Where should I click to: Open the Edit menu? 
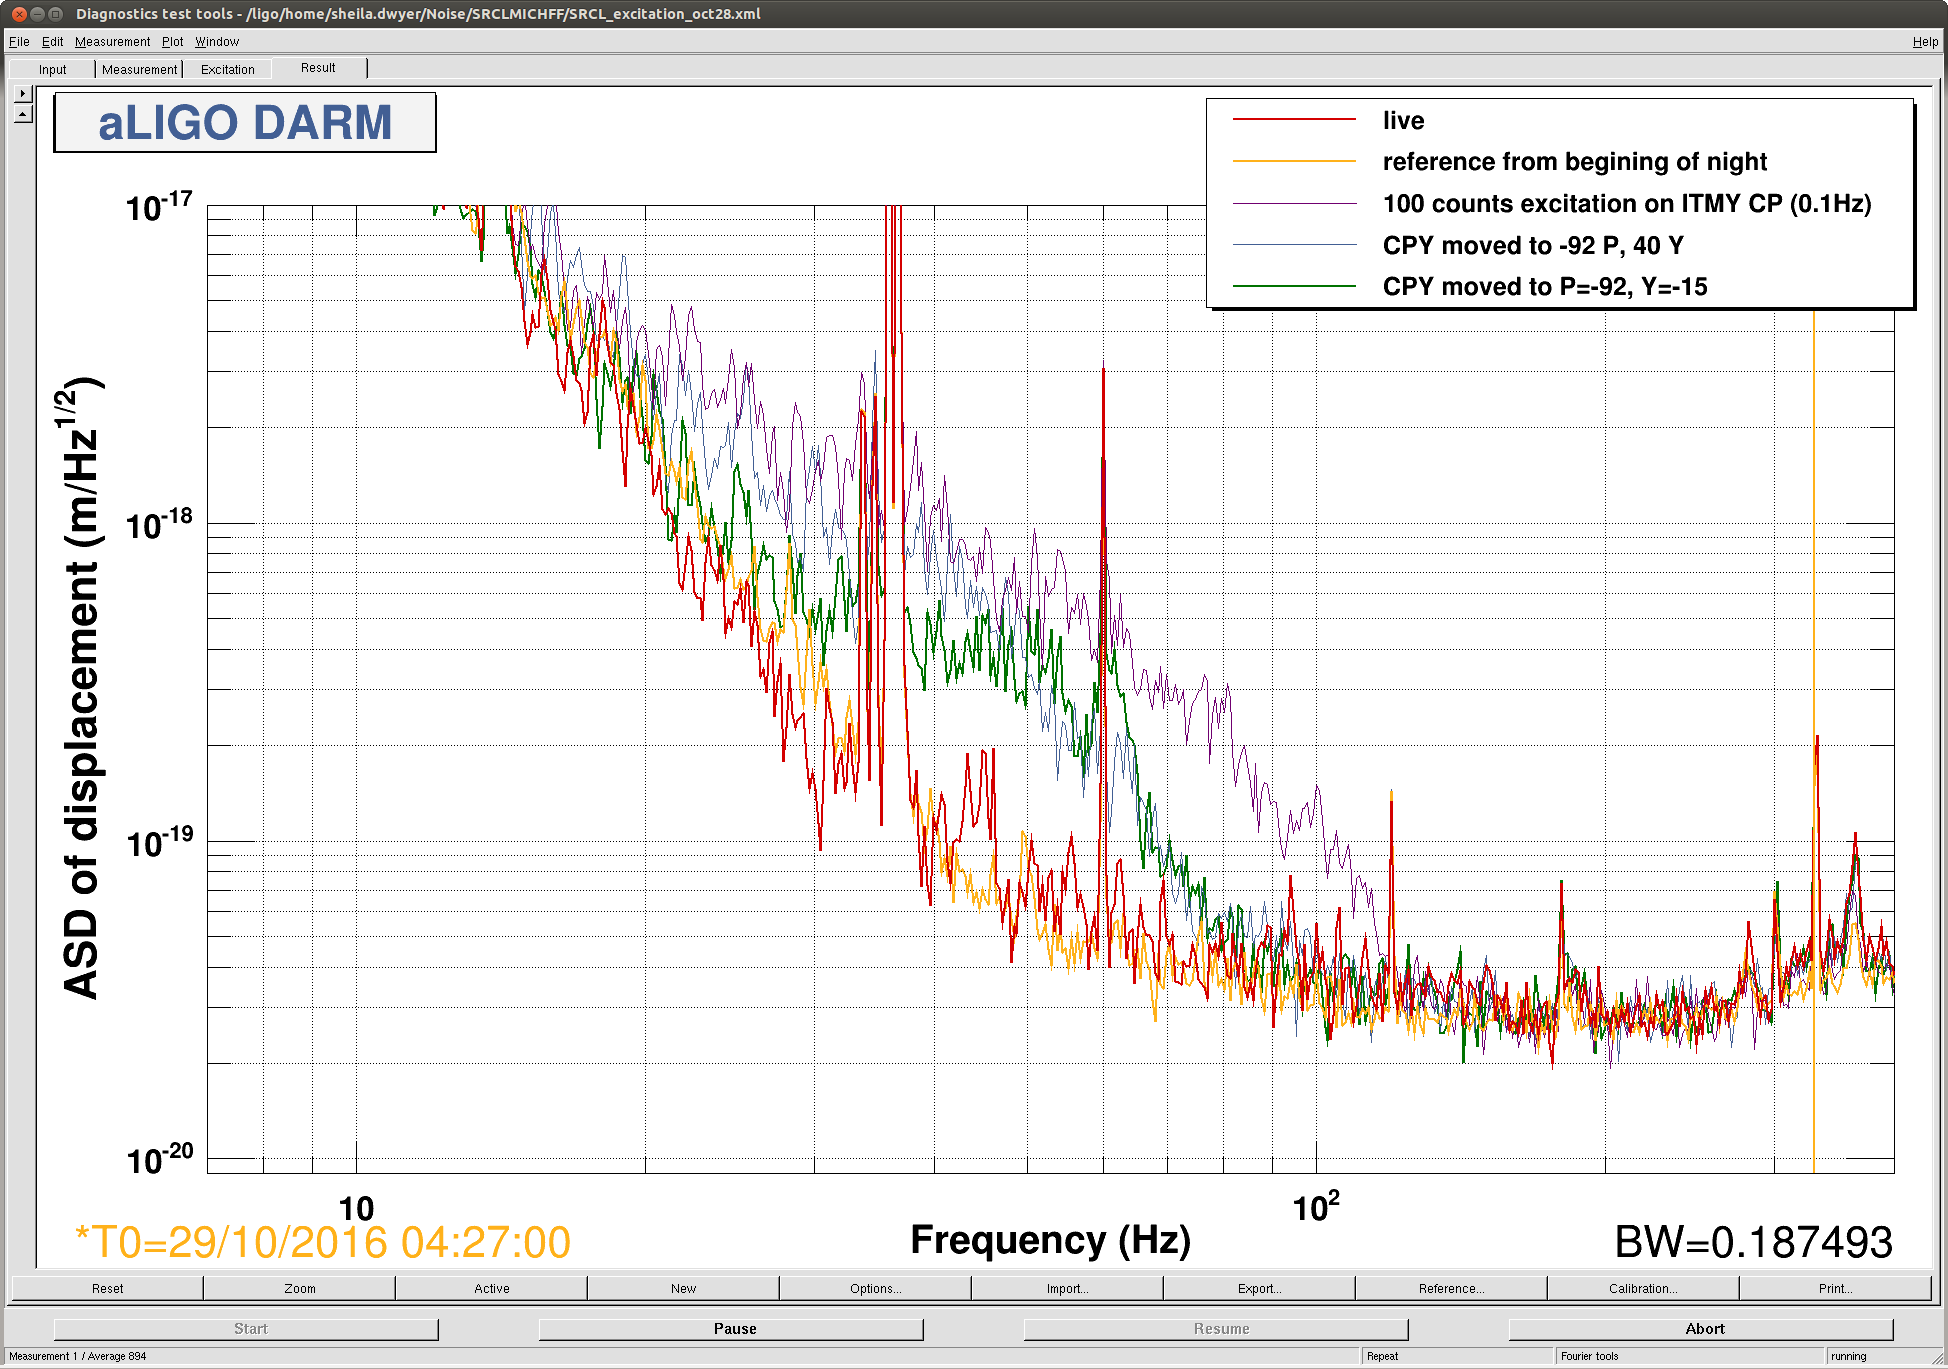52,42
